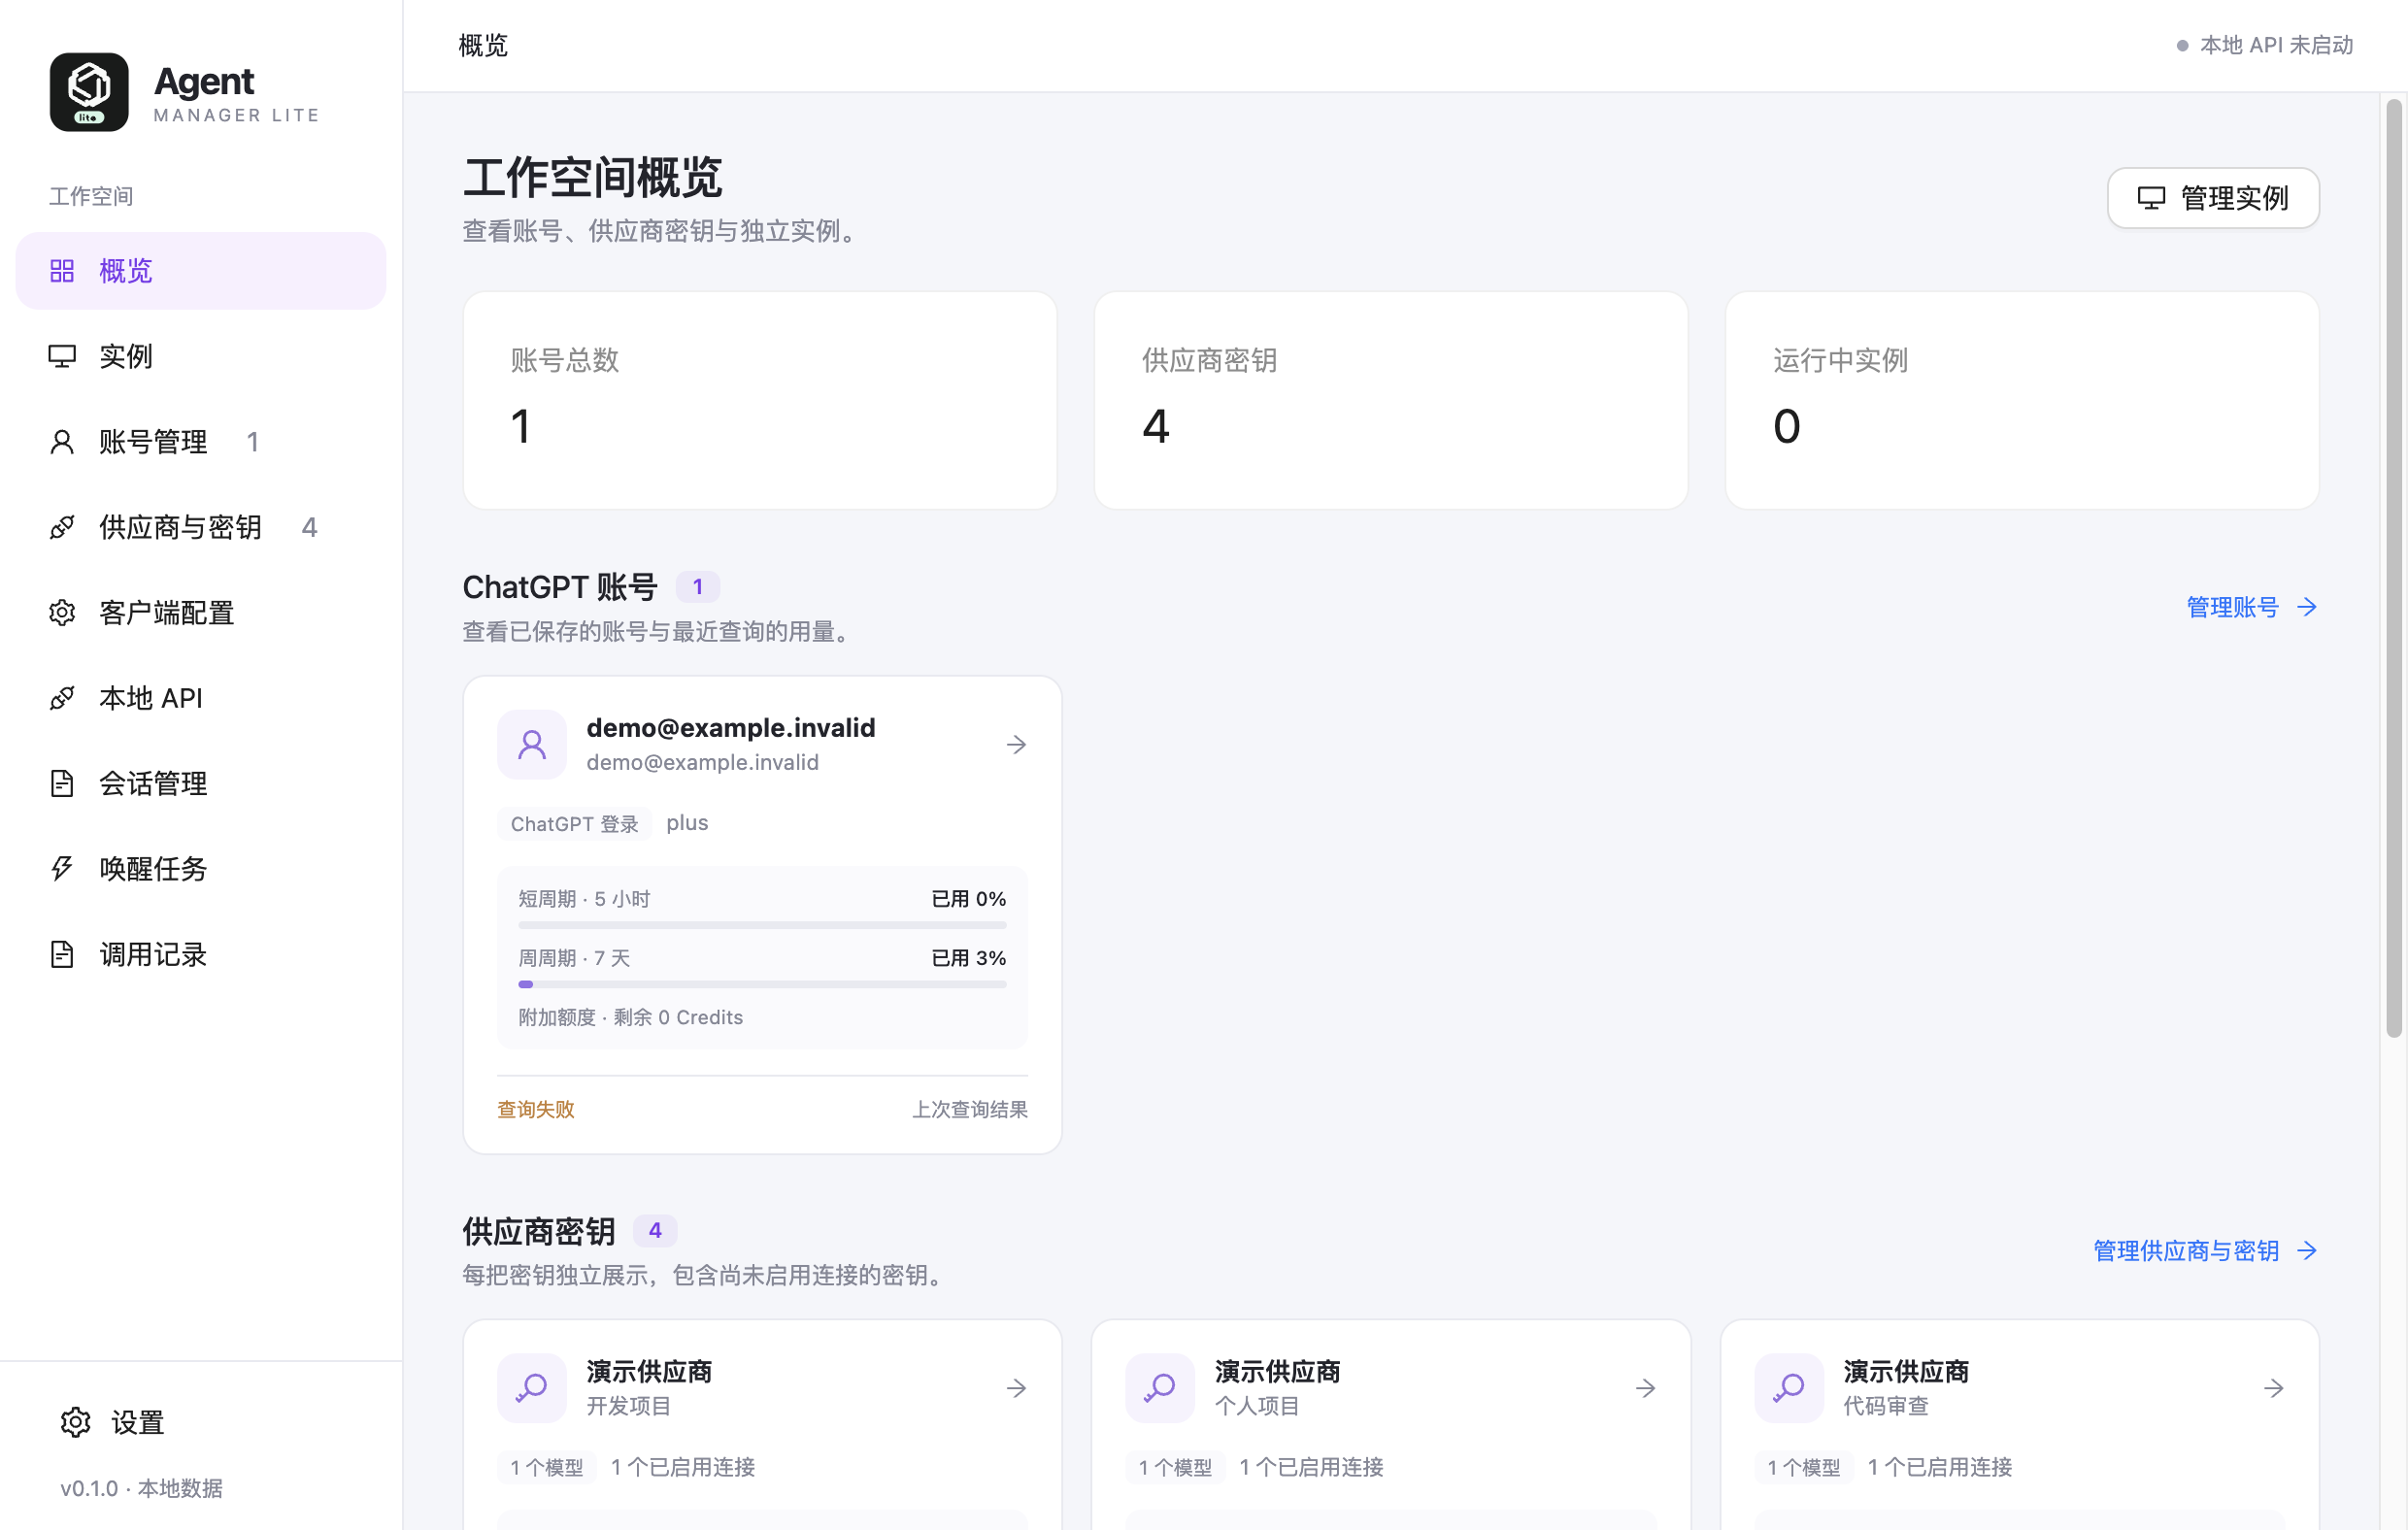
Task: Go to 账号管理 in the sidebar
Action: coord(201,442)
